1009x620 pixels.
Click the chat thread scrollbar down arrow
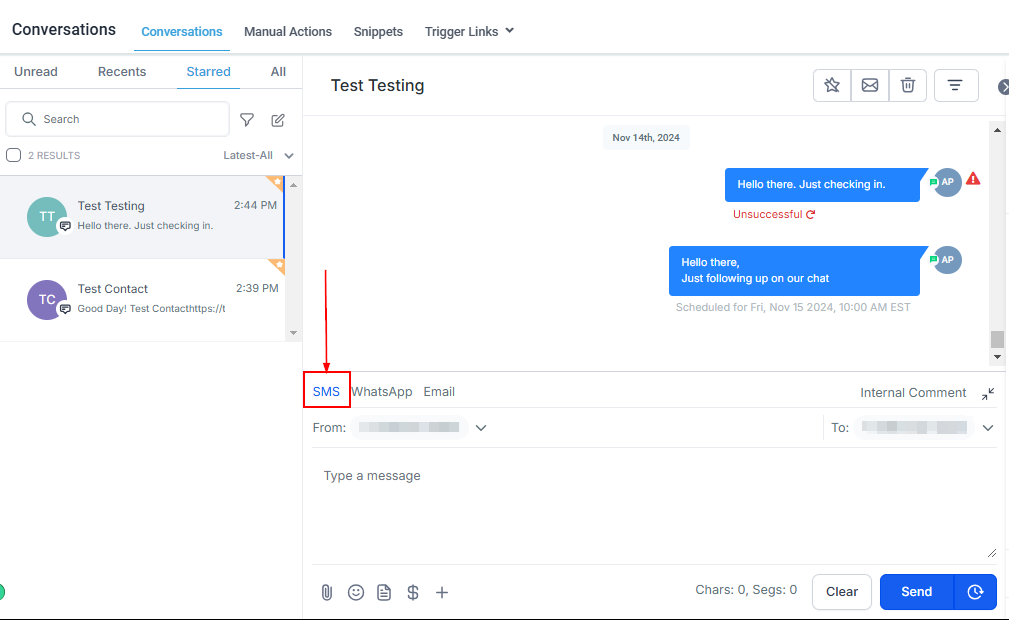click(x=997, y=357)
